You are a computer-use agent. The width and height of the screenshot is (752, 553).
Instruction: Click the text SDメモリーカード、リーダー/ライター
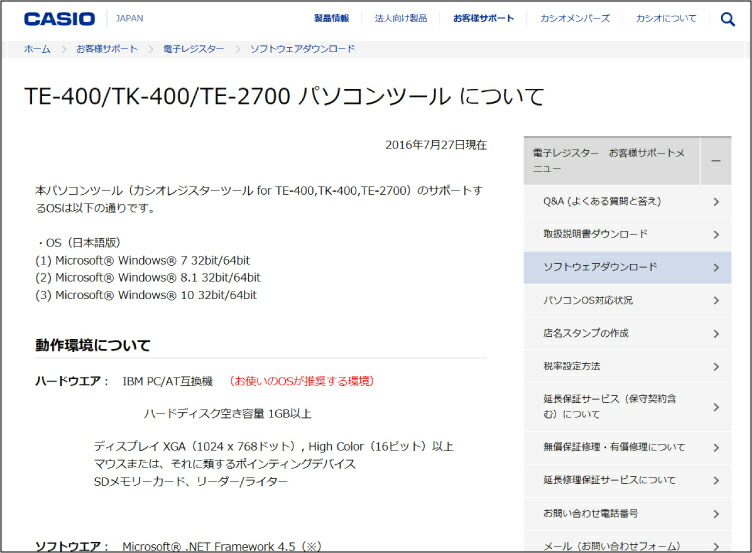191,482
